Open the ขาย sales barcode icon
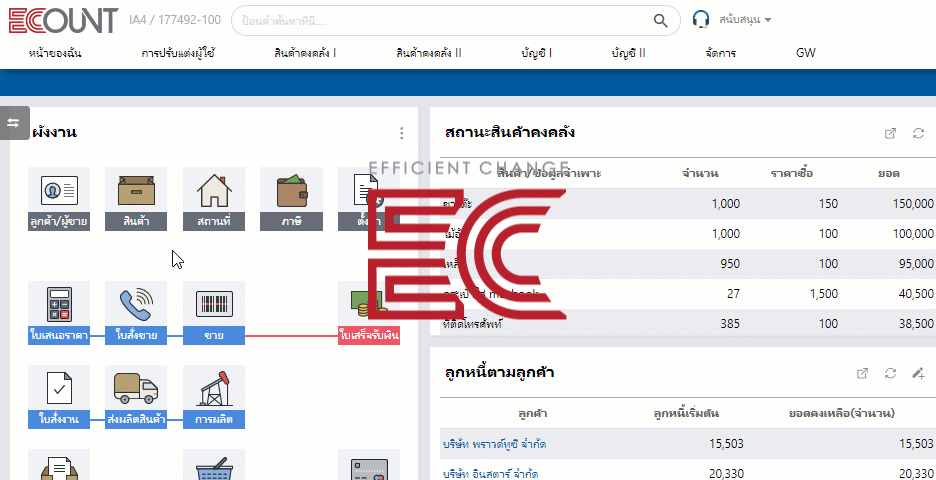This screenshot has width=936, height=480. coord(214,313)
